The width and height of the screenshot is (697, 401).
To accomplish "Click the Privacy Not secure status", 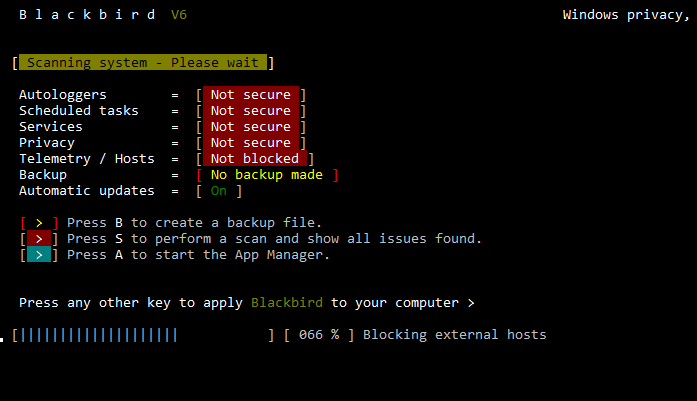I will click(251, 142).
